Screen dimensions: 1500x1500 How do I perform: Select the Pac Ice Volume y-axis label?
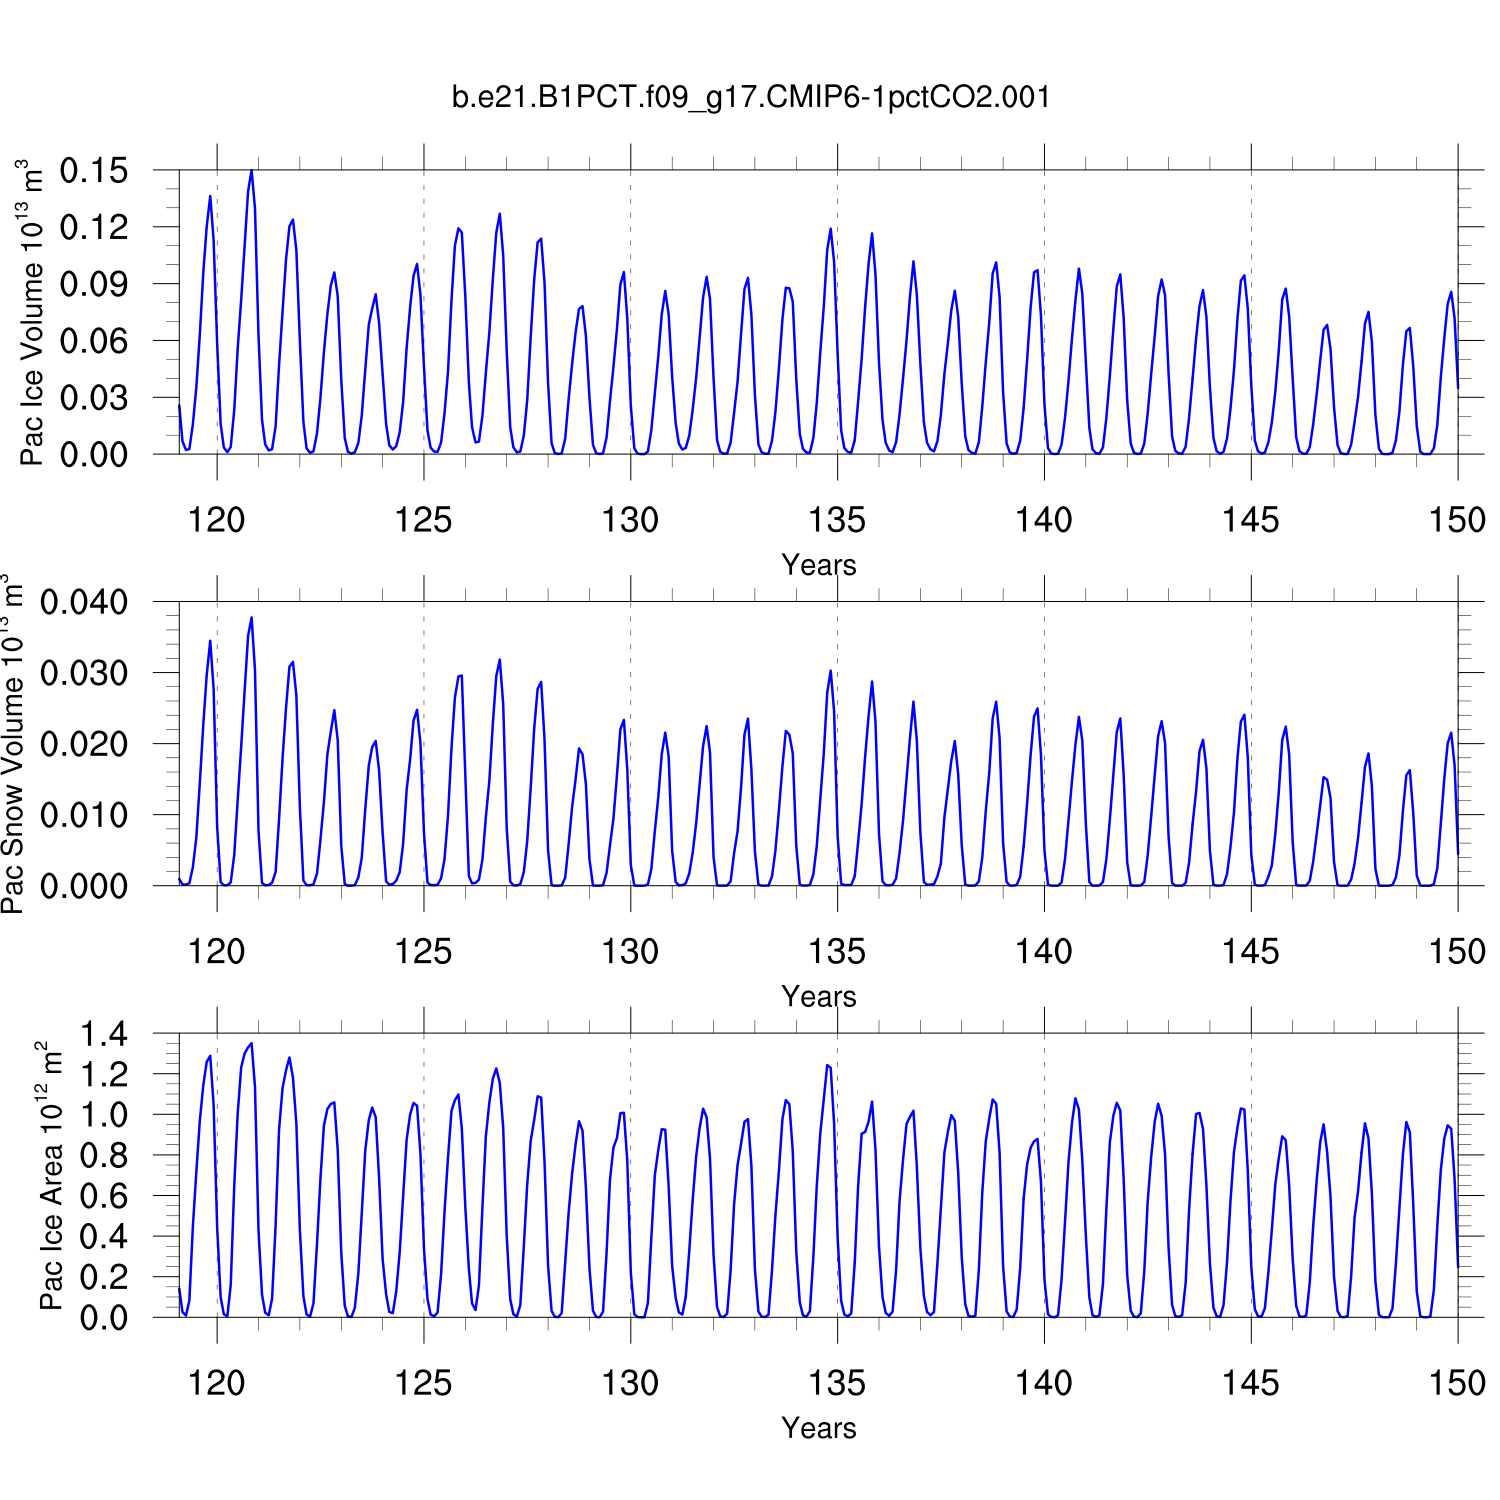coord(32,312)
